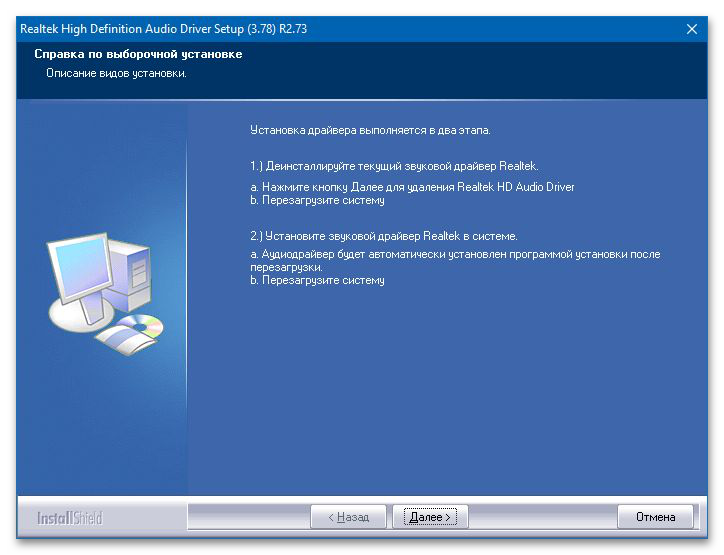This screenshot has height=555, width=724.
Task: Click the first 'b. Перезагрузите систему' line under step 1
Action: click(317, 200)
